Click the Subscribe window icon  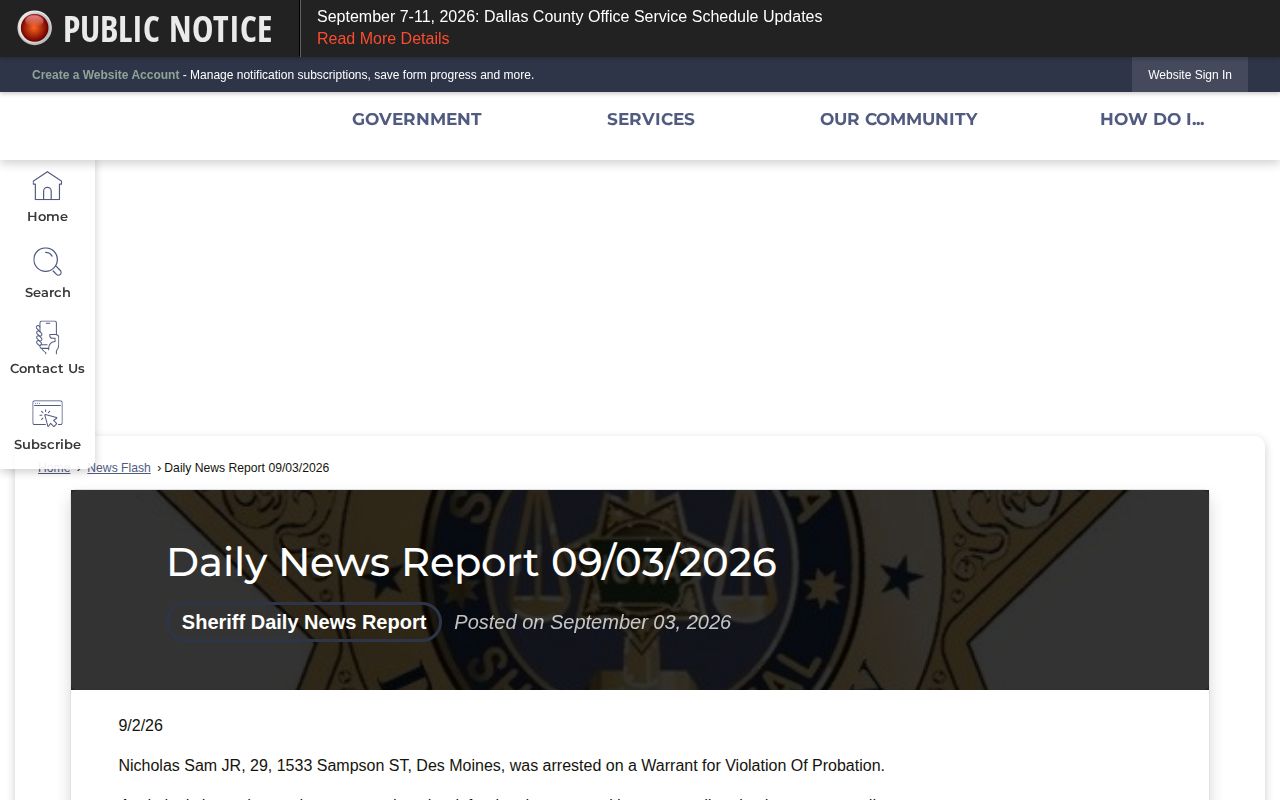point(47,414)
